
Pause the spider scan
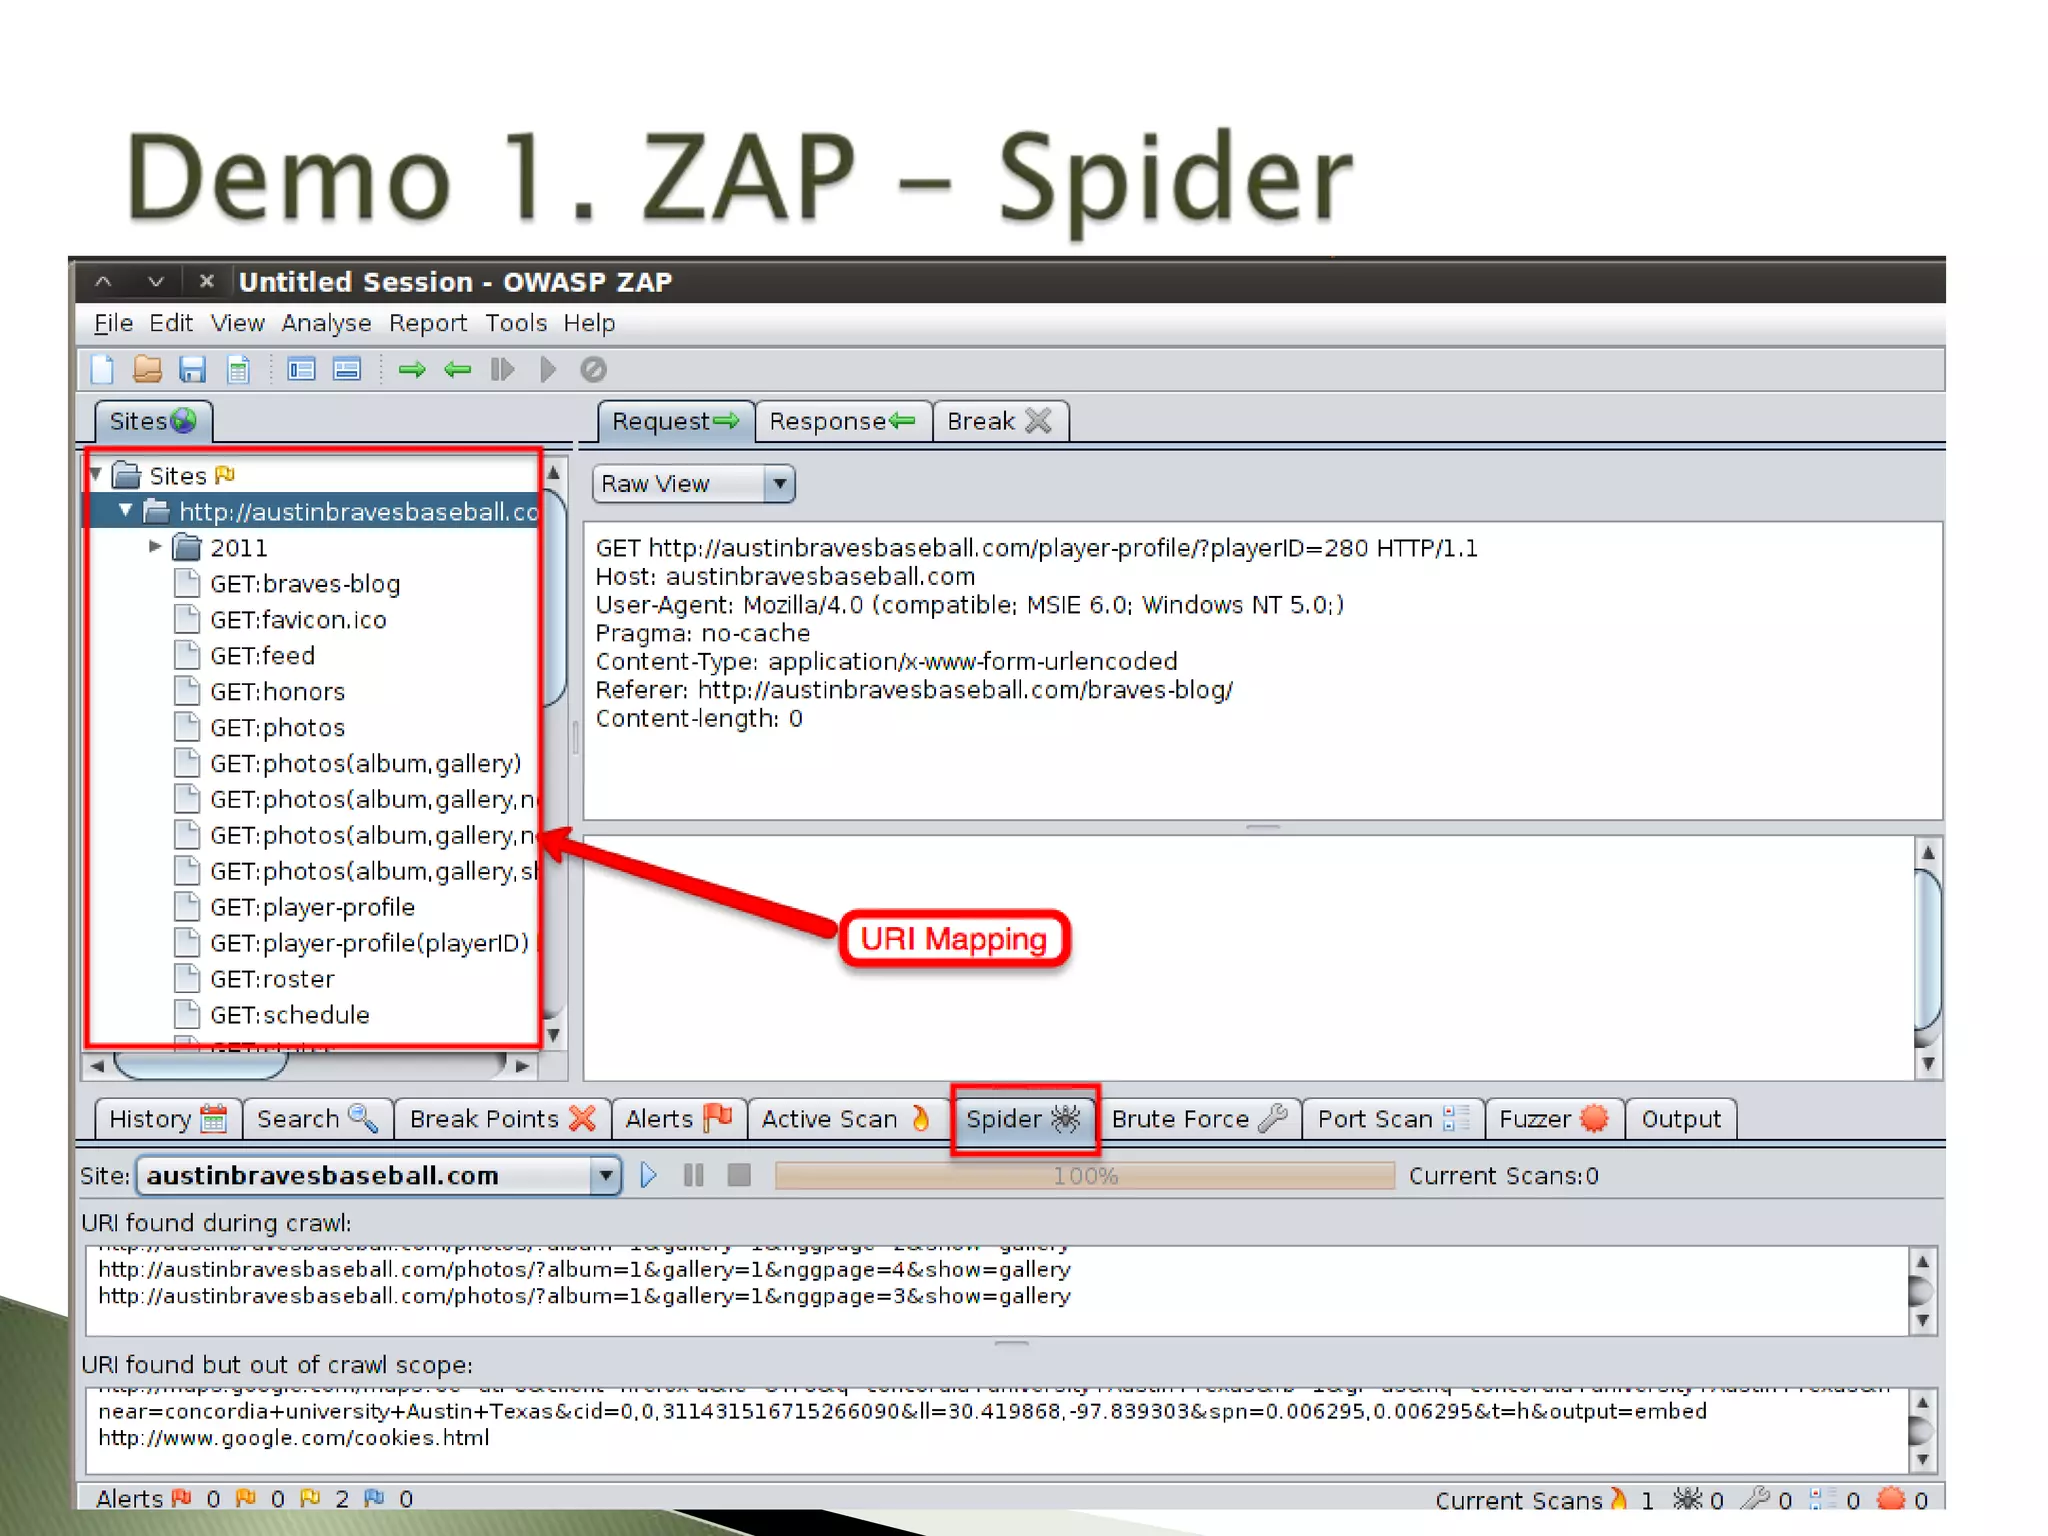[x=694, y=1175]
